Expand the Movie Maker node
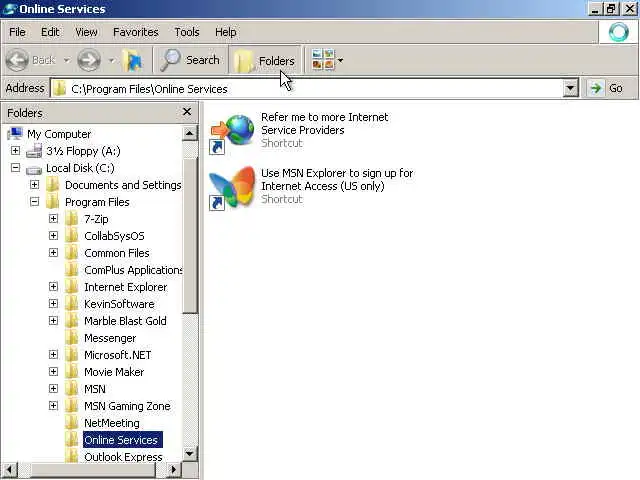The image size is (640, 480). 53,372
